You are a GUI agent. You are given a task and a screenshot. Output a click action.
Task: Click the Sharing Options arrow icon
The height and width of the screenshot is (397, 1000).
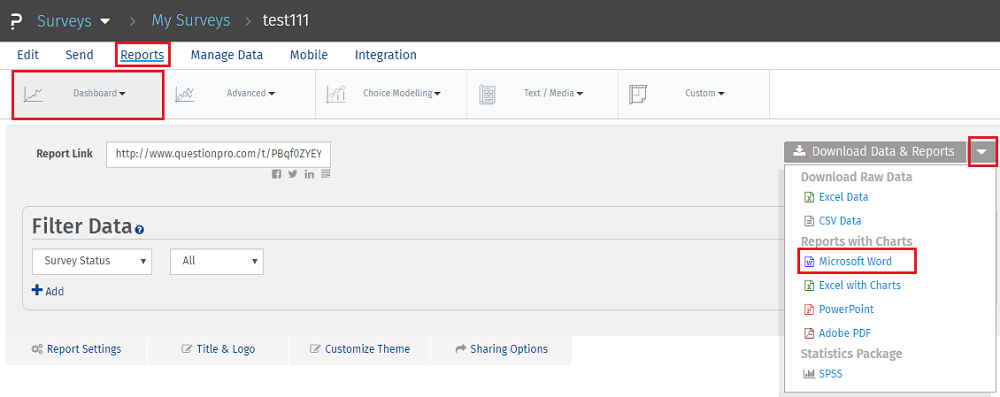pyautogui.click(x=460, y=349)
